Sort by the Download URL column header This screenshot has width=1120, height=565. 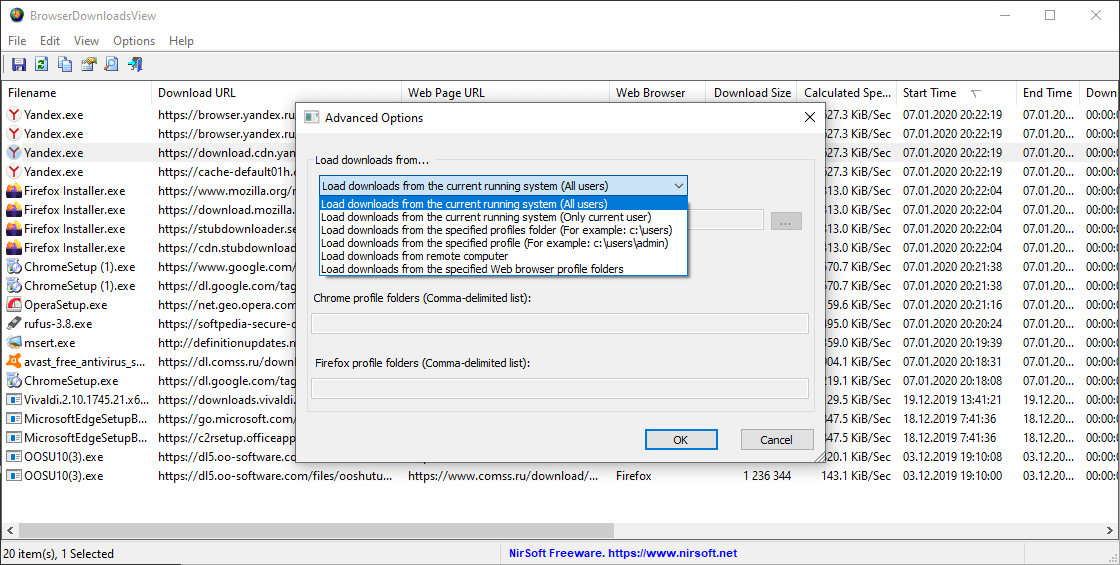point(276,93)
